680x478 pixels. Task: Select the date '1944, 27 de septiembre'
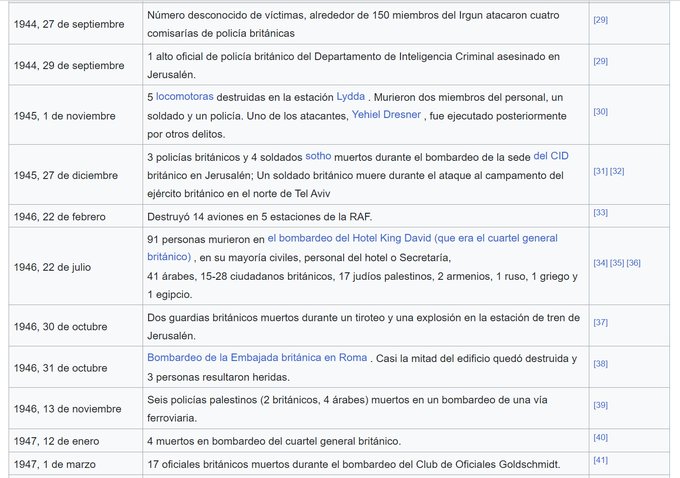tap(69, 24)
